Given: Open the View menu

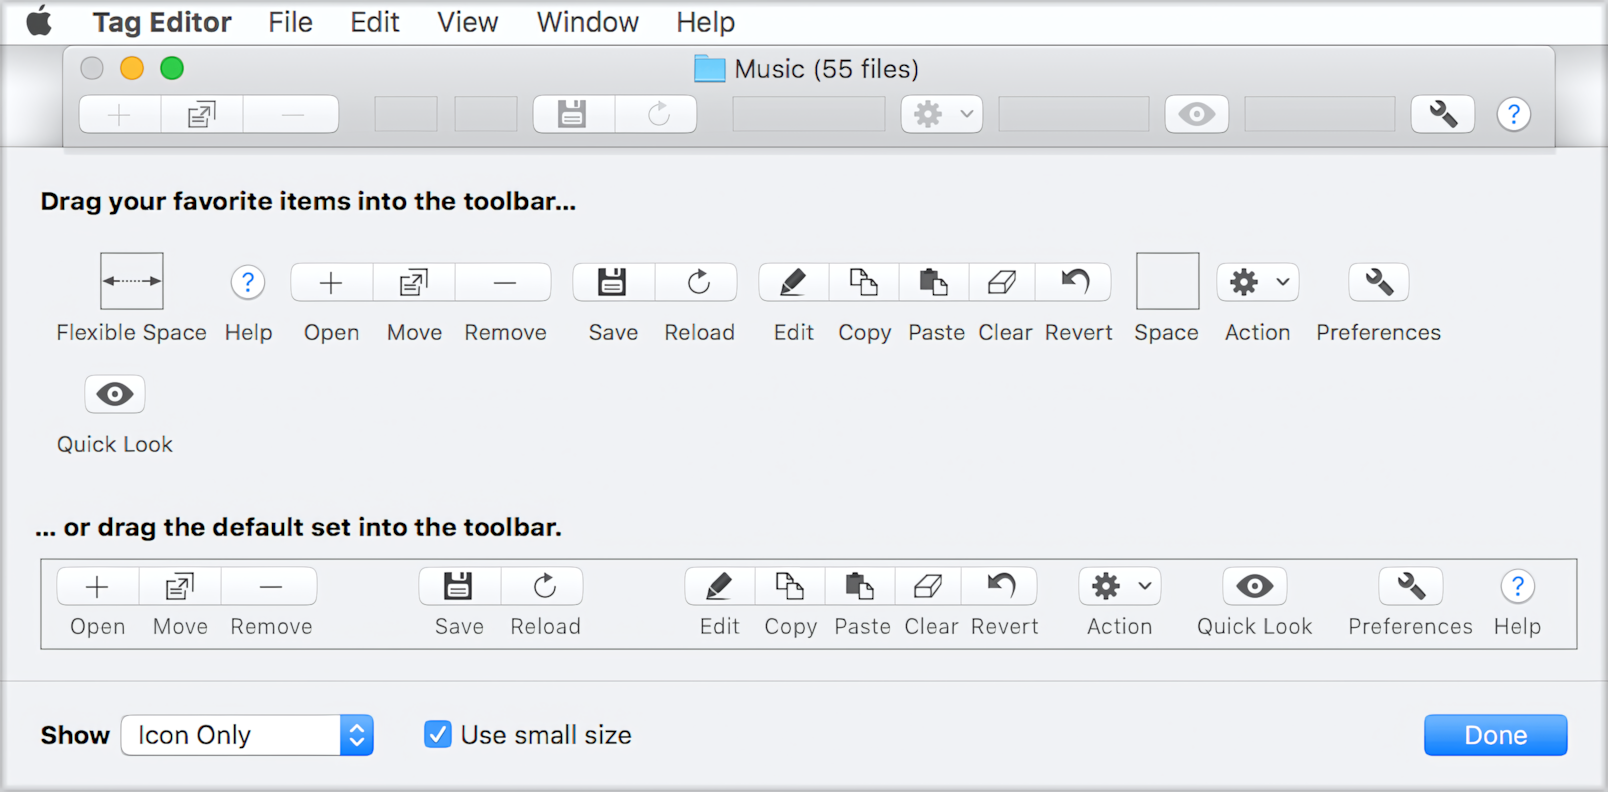Looking at the screenshot, I should click(x=467, y=22).
